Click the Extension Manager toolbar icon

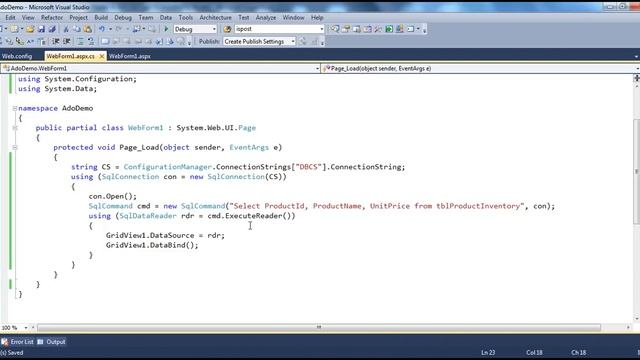point(400,29)
